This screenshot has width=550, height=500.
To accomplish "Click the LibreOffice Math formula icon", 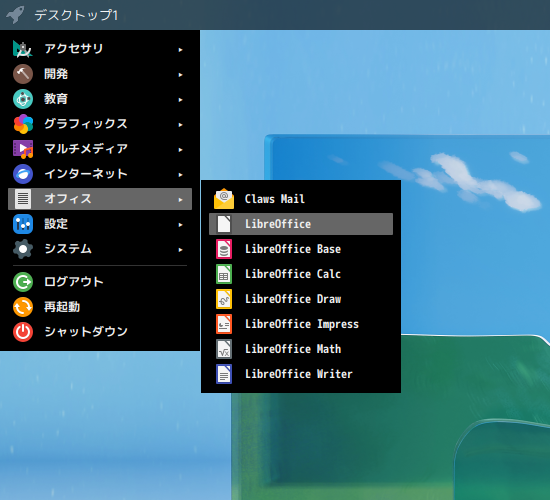I will (x=224, y=349).
